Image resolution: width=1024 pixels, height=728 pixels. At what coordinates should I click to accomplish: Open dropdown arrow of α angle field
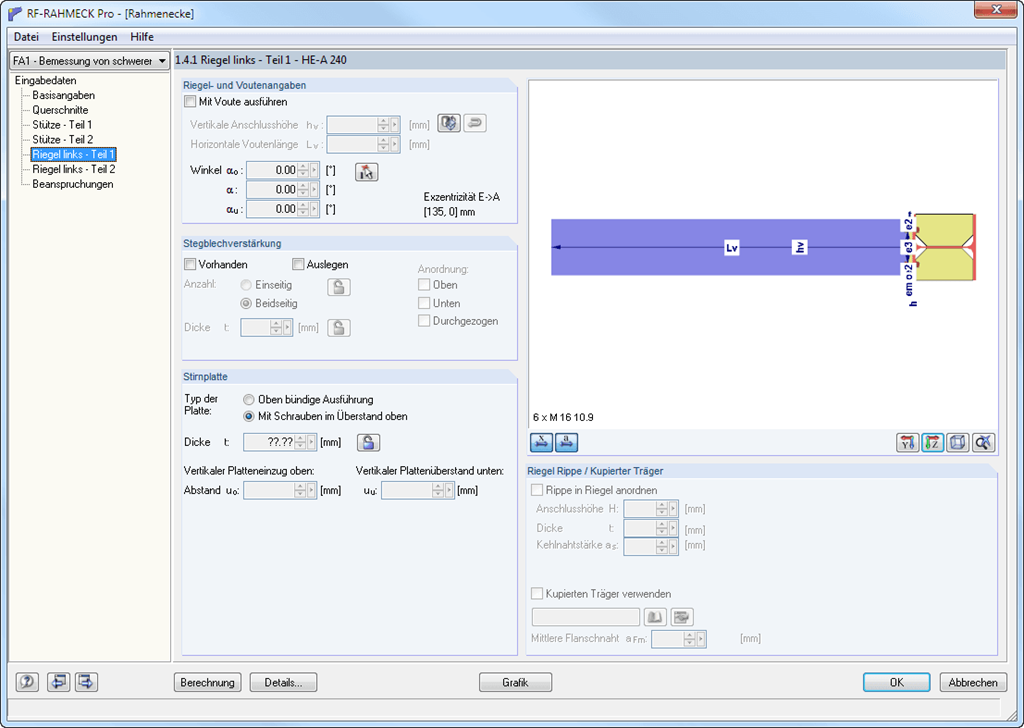click(314, 189)
